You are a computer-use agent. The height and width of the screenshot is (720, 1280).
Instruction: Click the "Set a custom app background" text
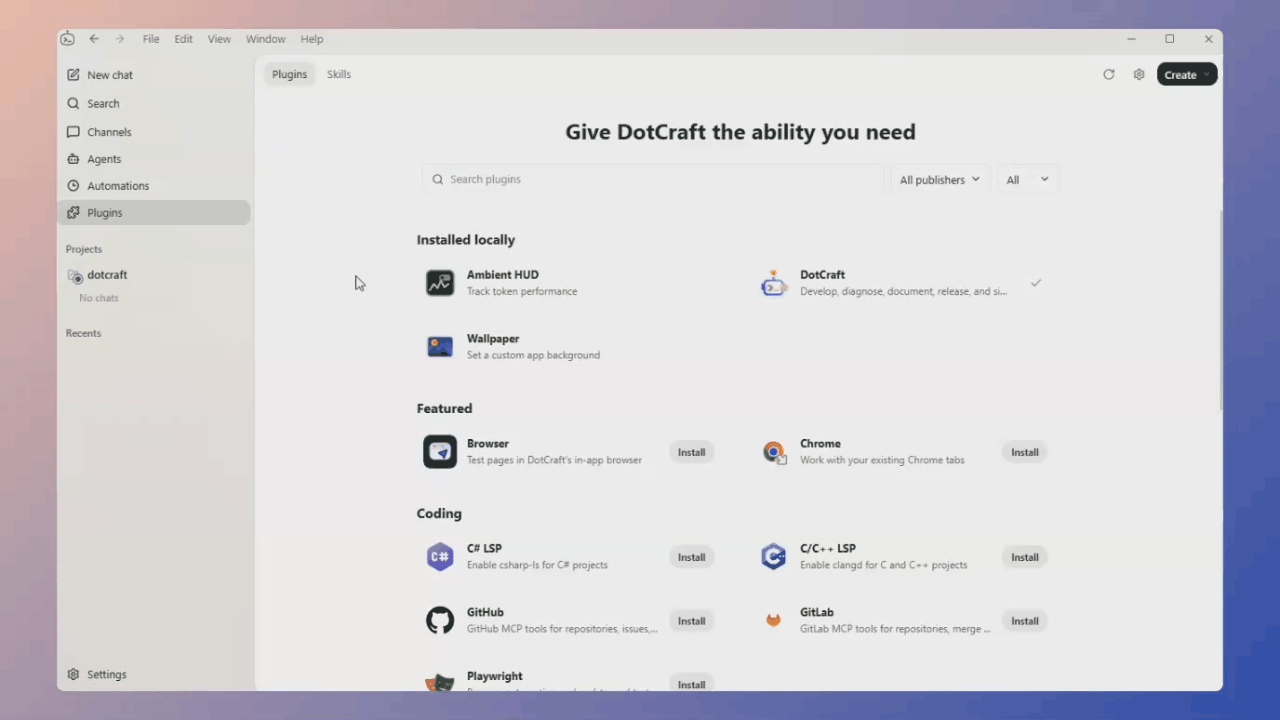[533, 355]
